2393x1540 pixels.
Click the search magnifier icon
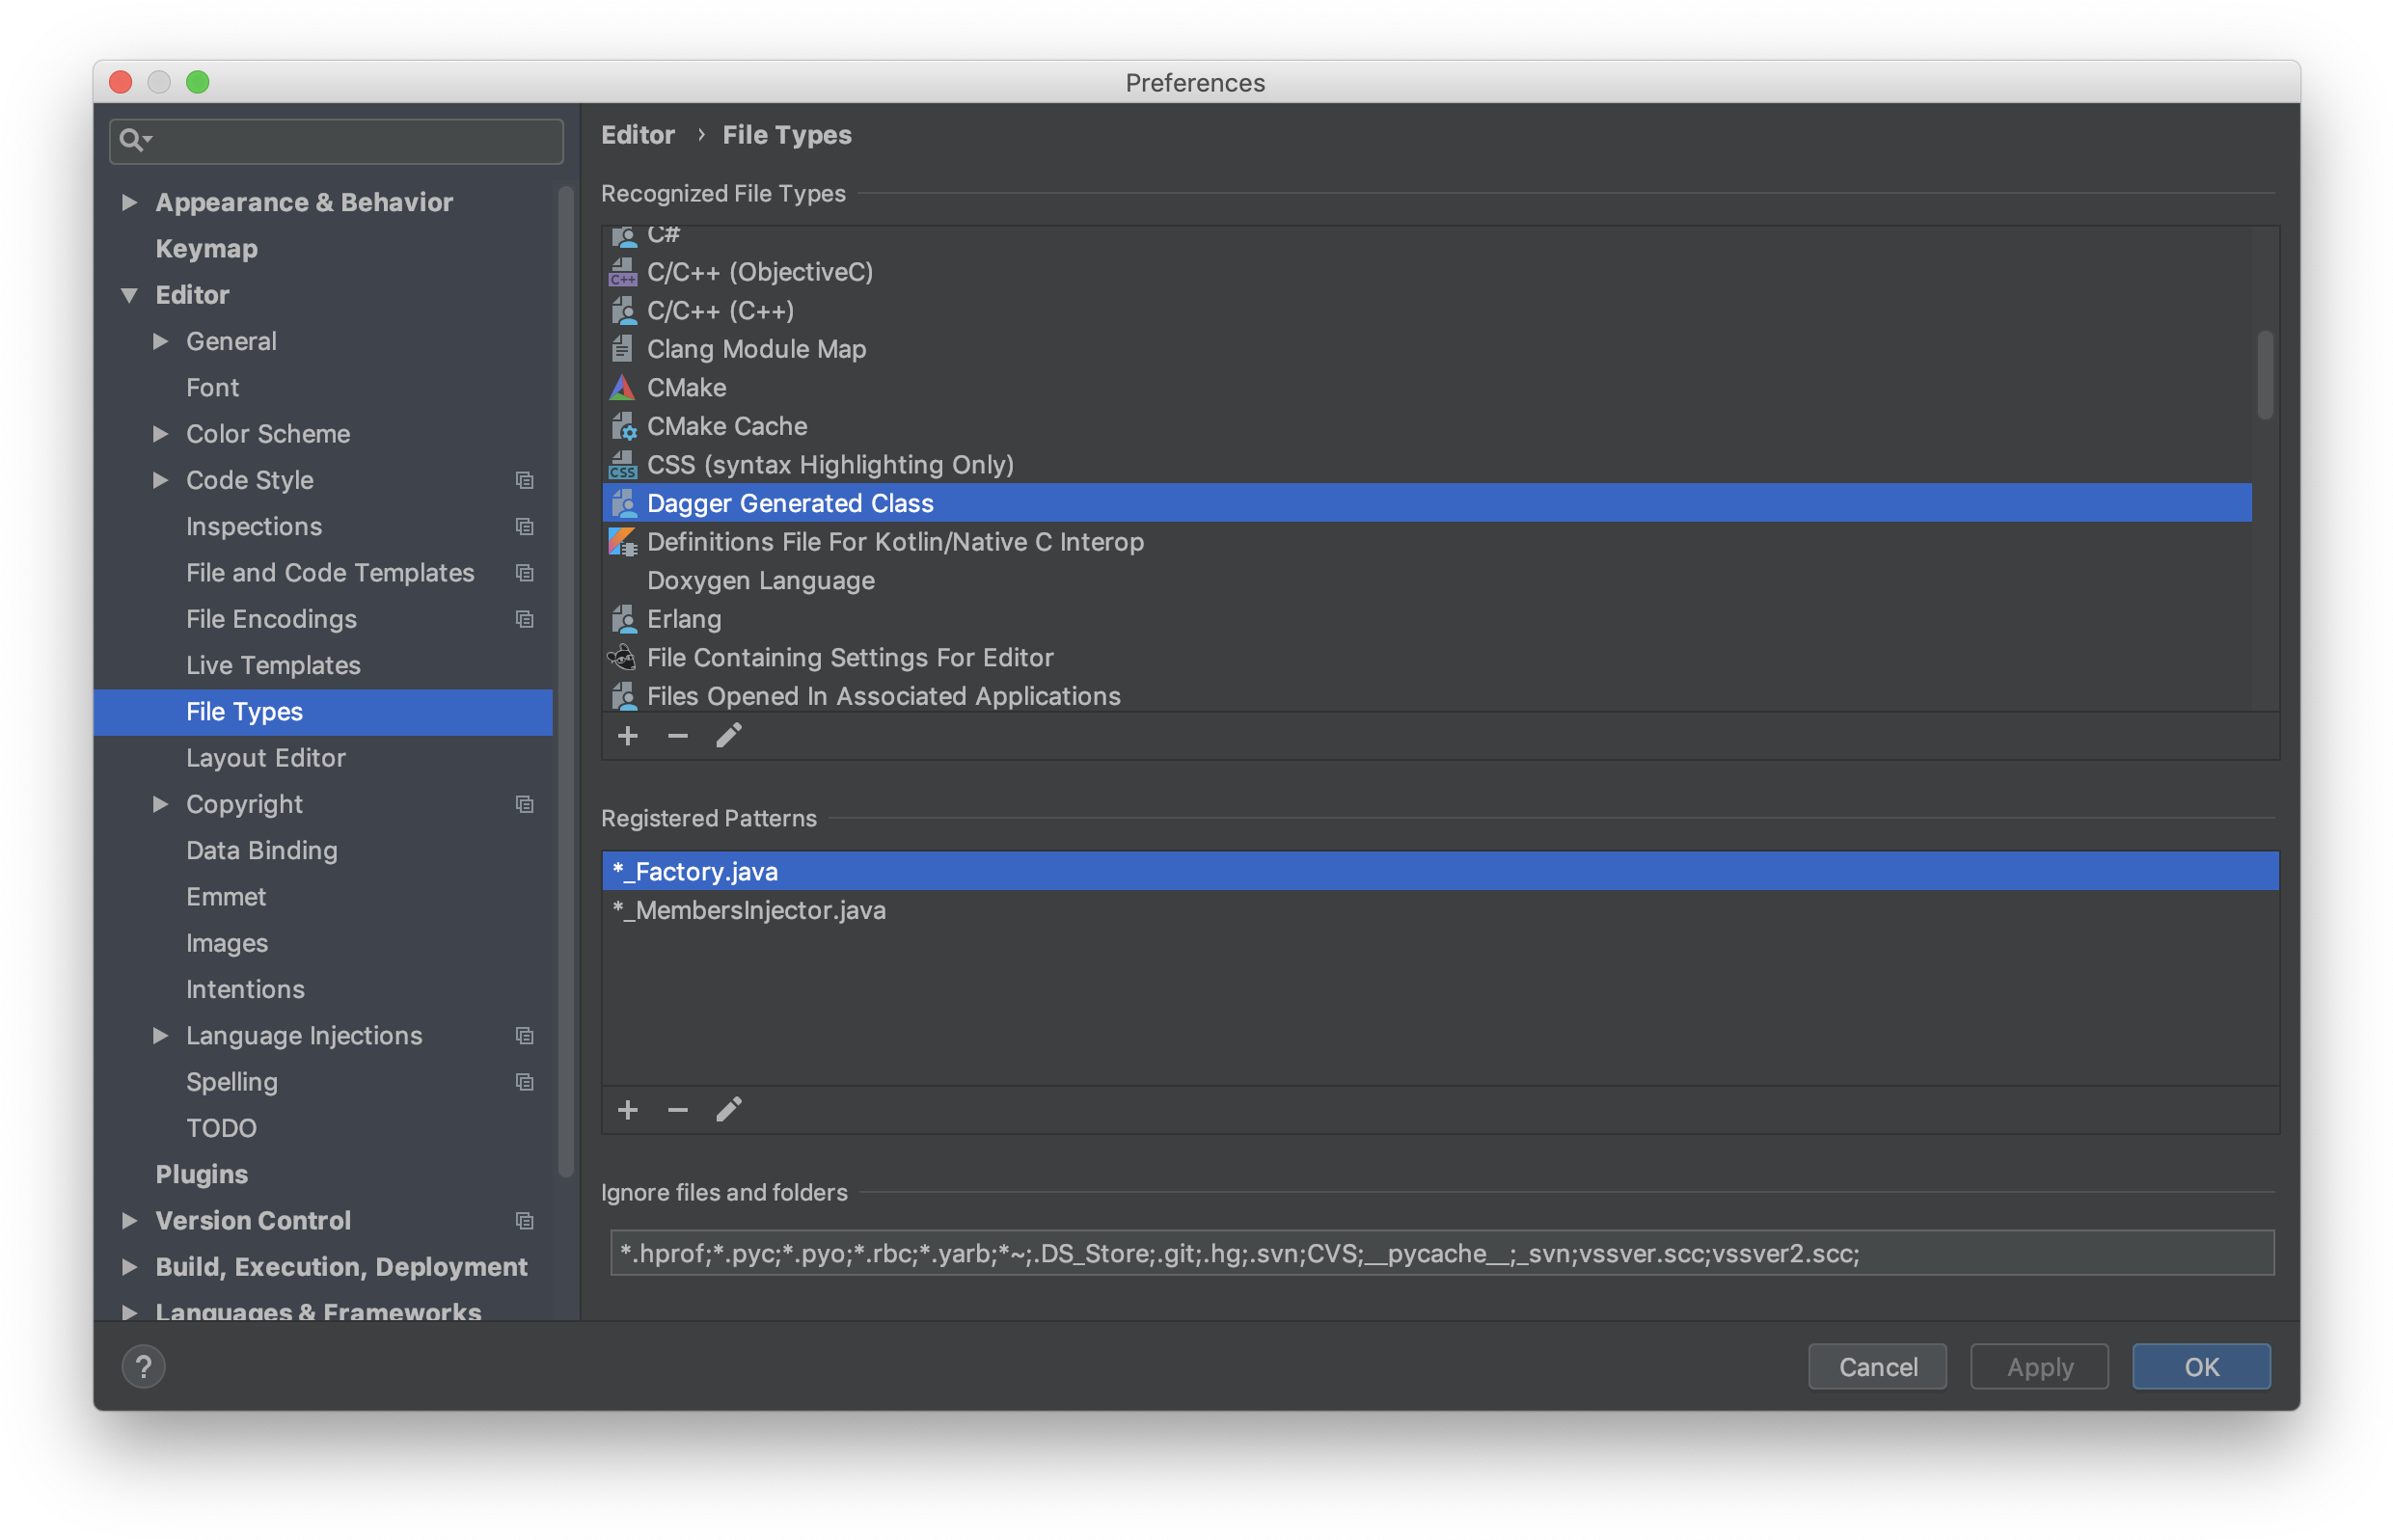133,140
